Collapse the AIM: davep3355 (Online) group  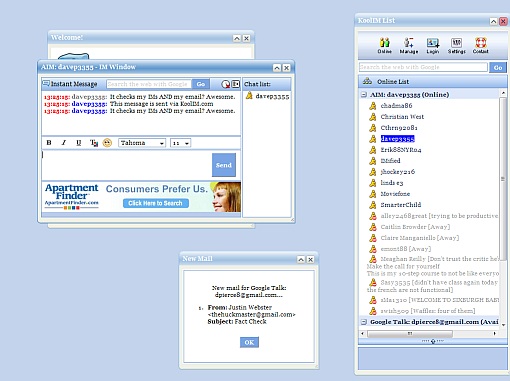click(x=364, y=95)
